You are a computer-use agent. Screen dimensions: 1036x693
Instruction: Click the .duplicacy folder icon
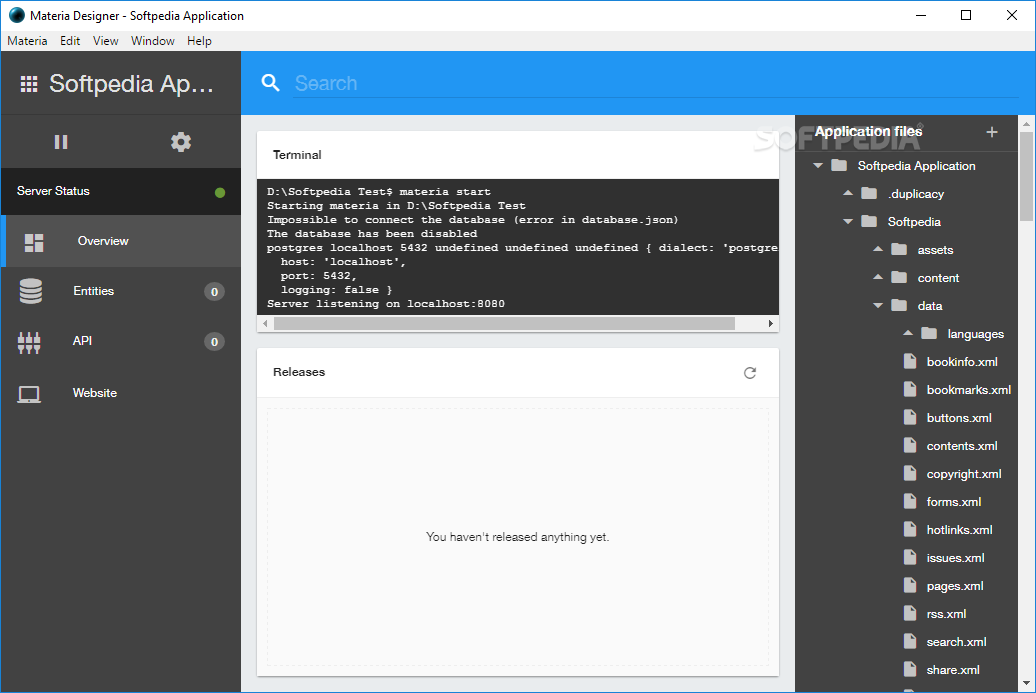869,193
